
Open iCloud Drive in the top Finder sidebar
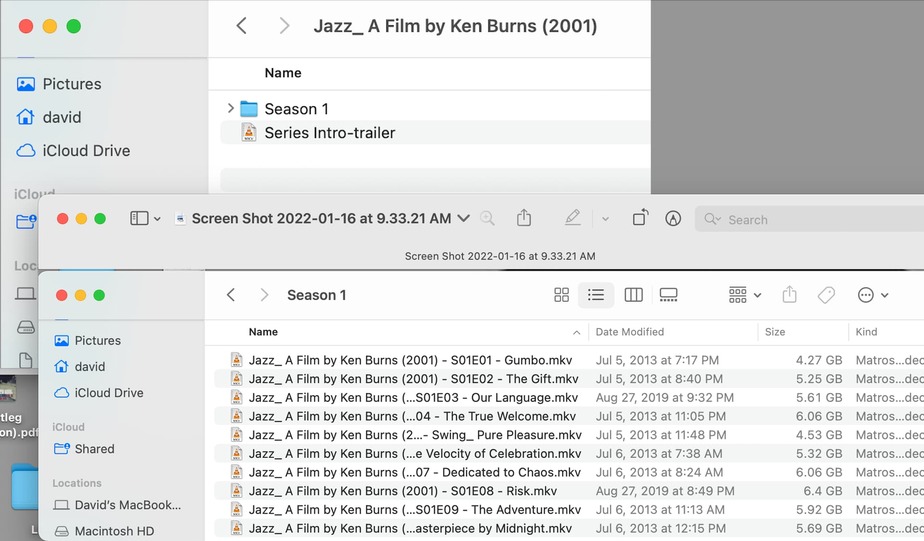tap(73, 150)
